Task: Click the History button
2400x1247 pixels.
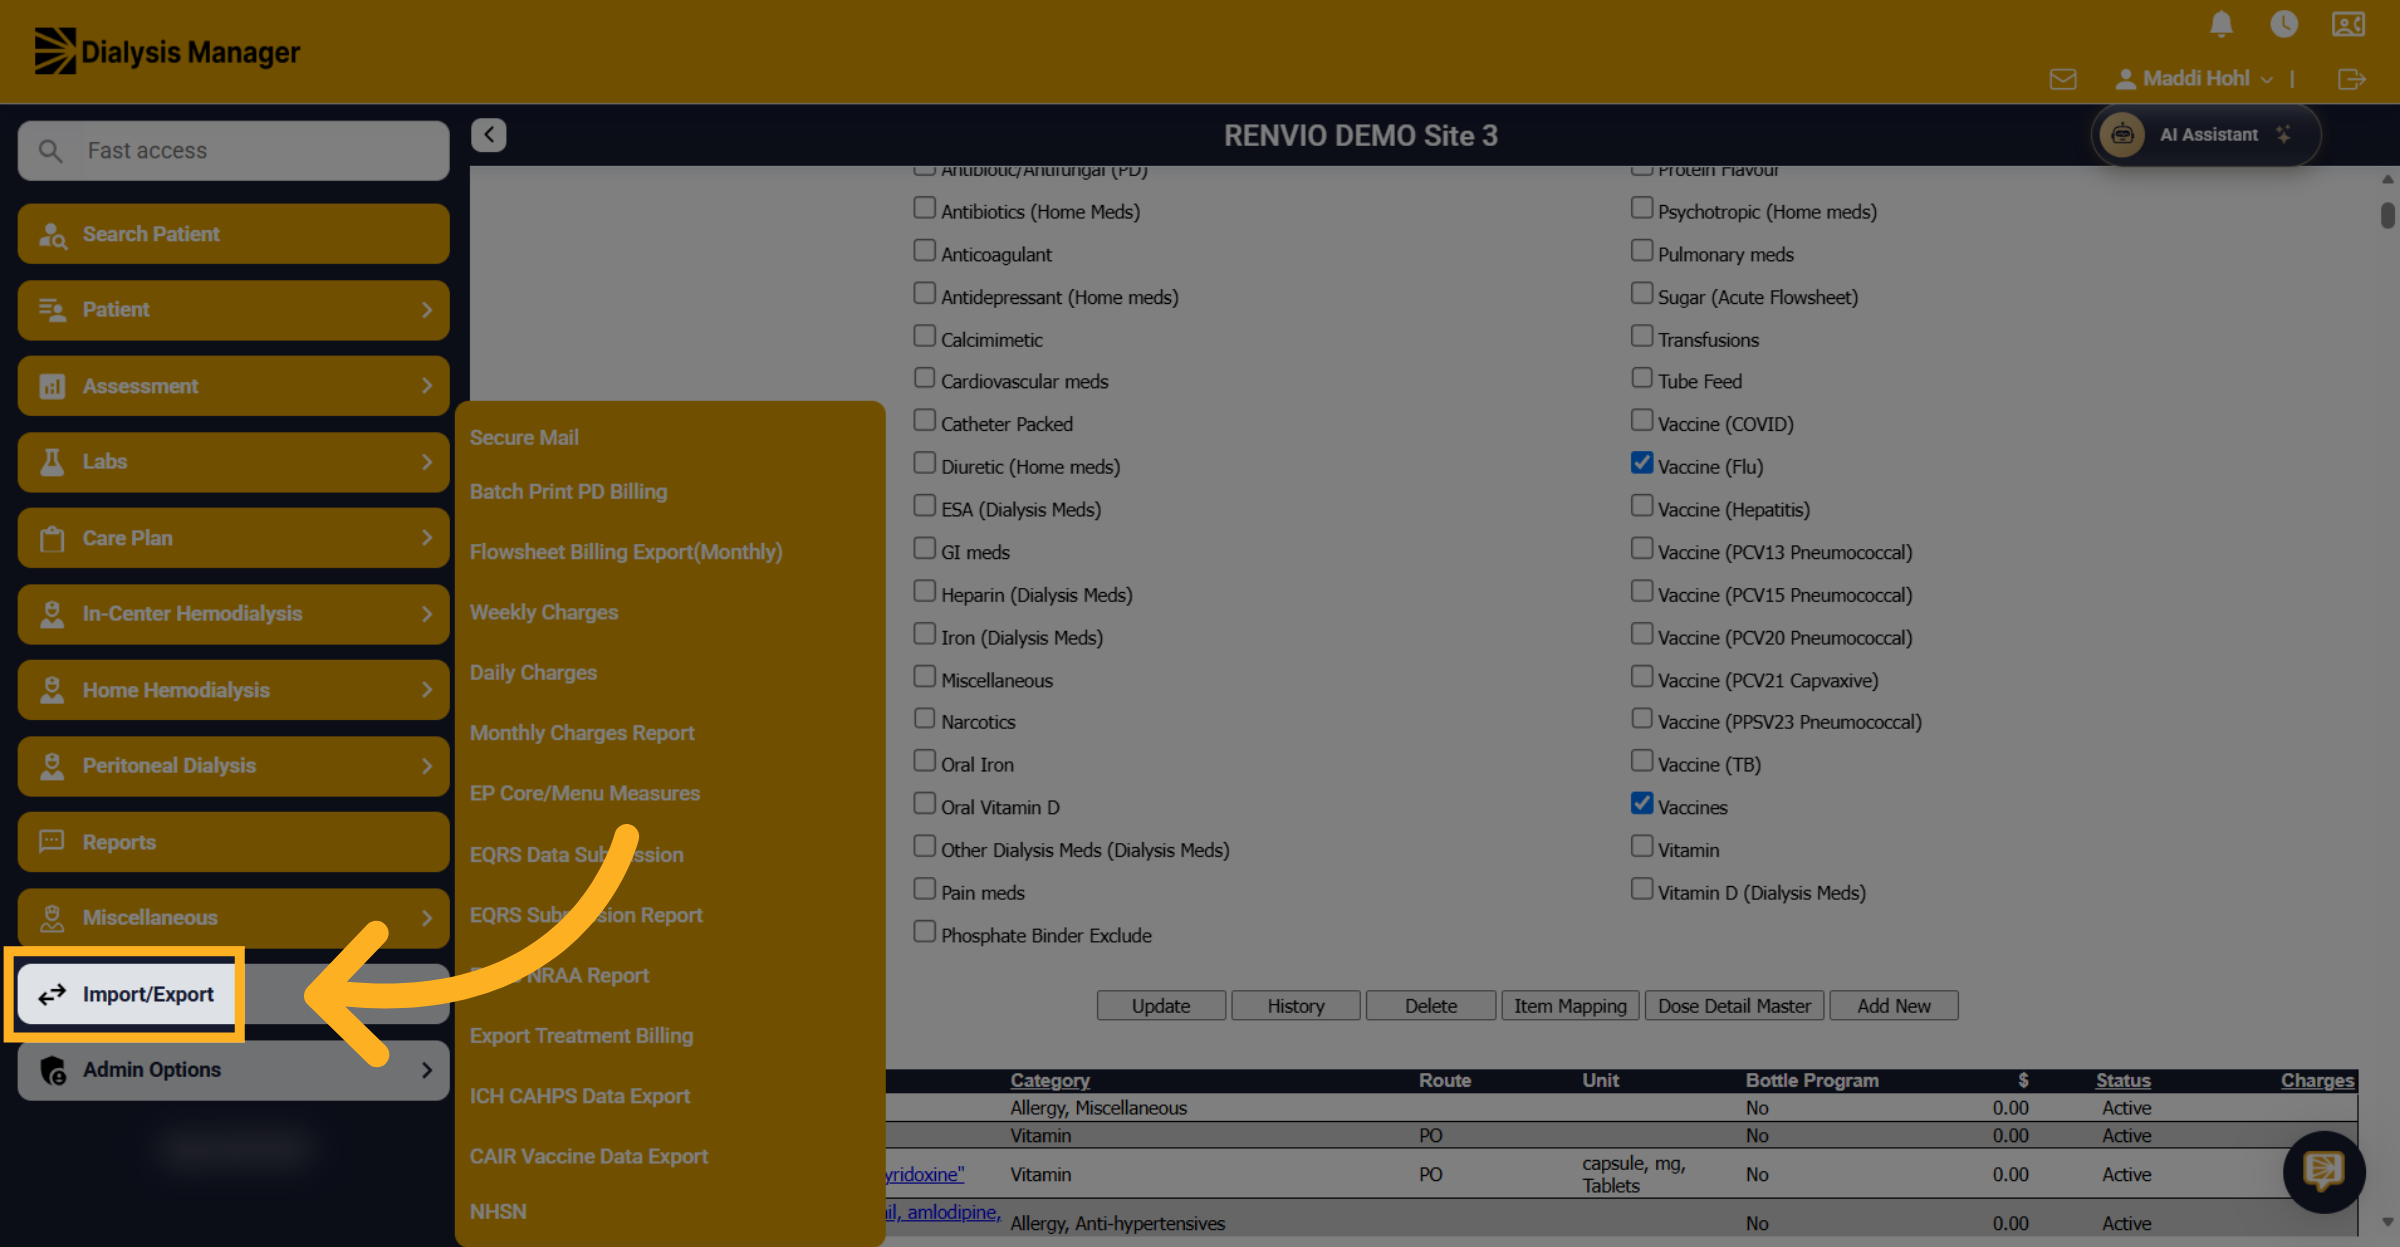Action: tap(1296, 1006)
